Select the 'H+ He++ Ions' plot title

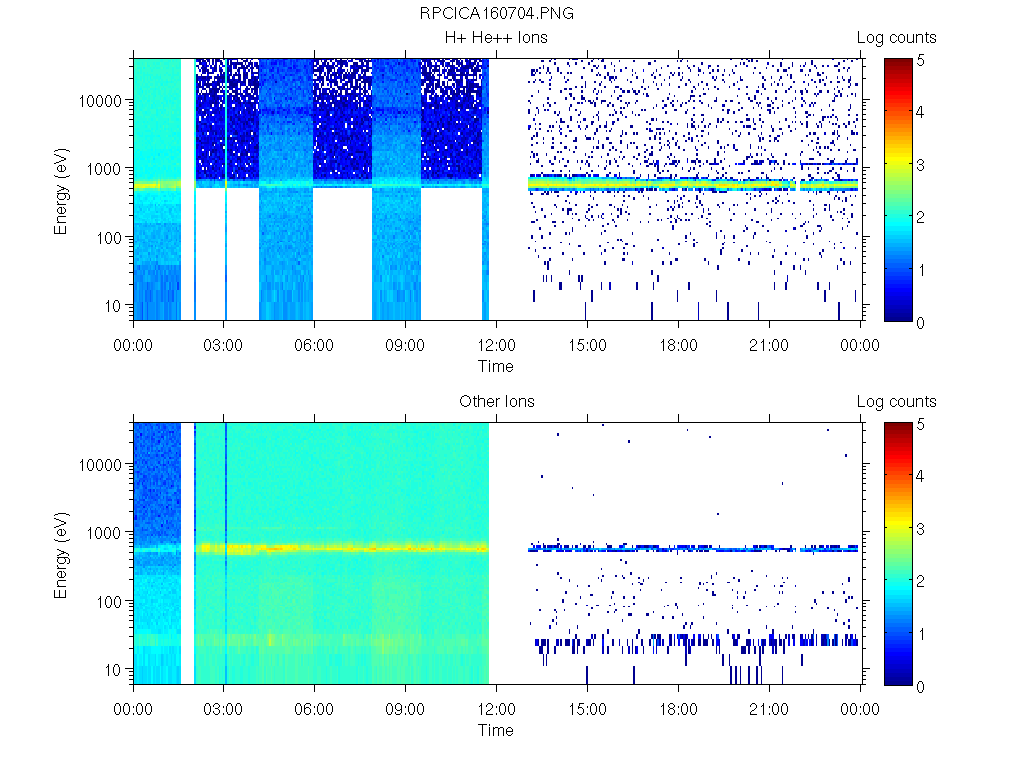pos(496,37)
